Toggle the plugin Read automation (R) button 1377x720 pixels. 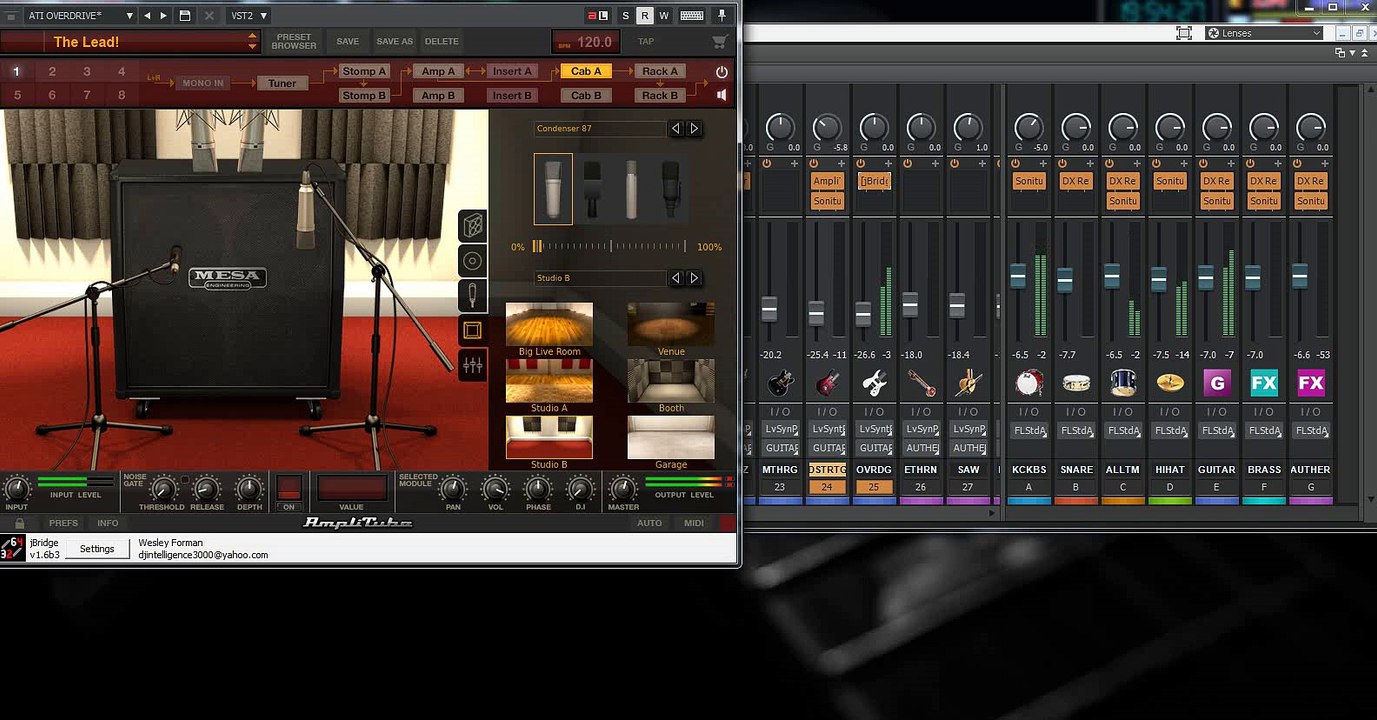coord(645,16)
